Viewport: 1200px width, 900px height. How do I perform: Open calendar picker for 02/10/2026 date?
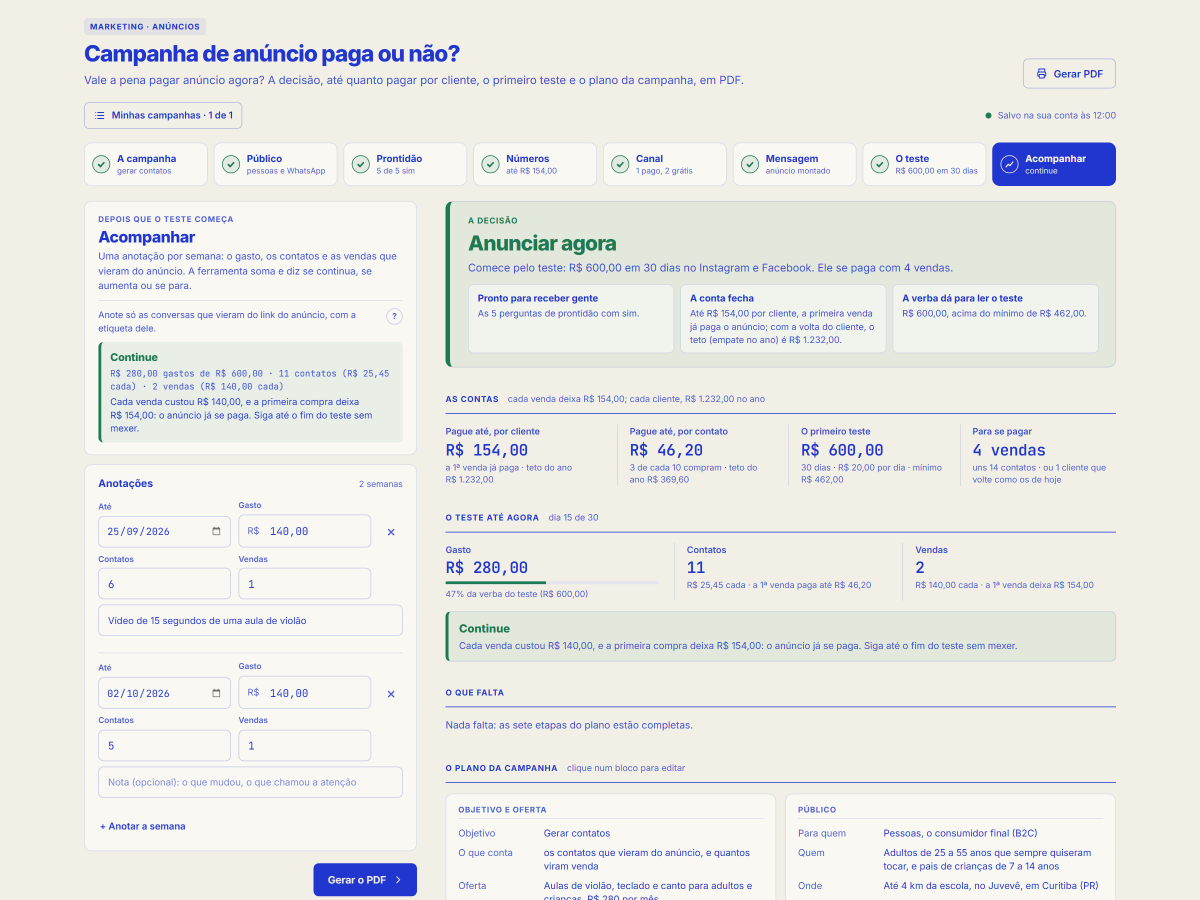click(217, 692)
